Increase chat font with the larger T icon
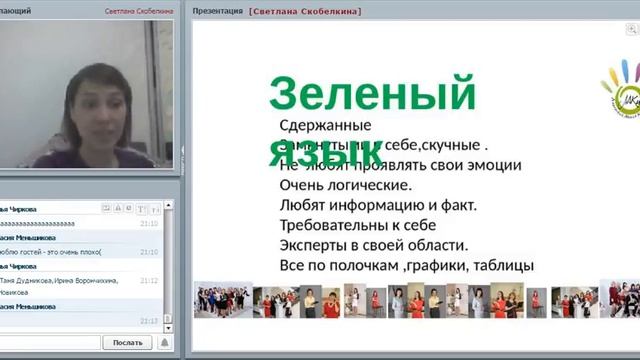The width and height of the screenshot is (640, 360). coord(141,209)
